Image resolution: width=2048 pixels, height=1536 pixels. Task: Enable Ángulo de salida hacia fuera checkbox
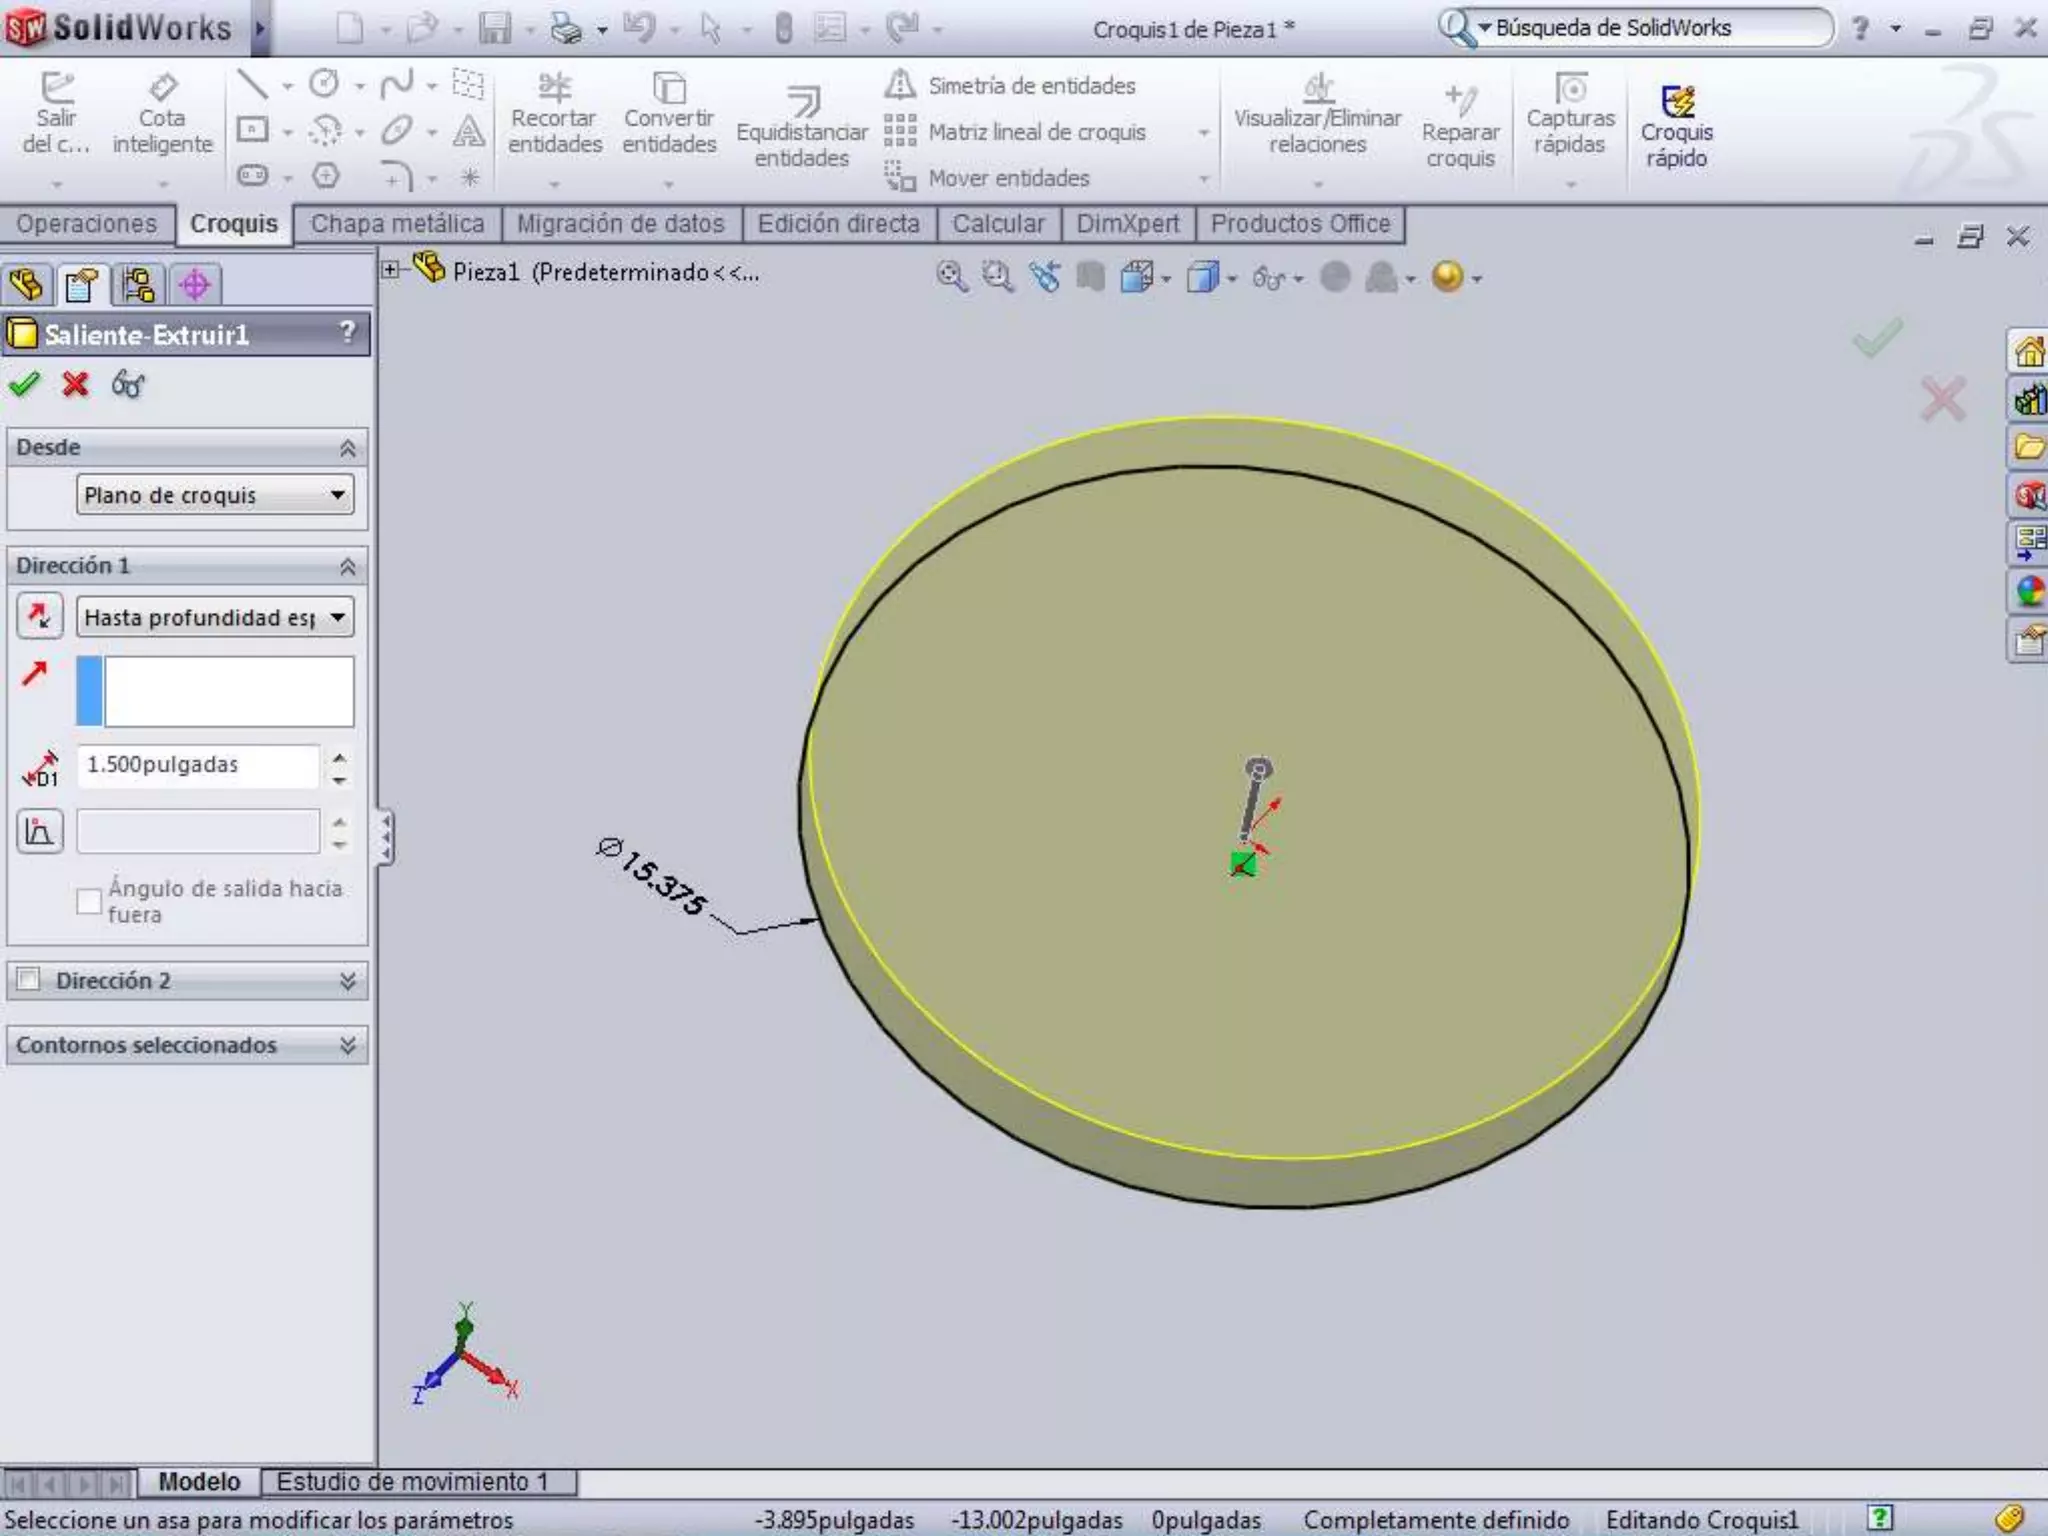point(89,901)
